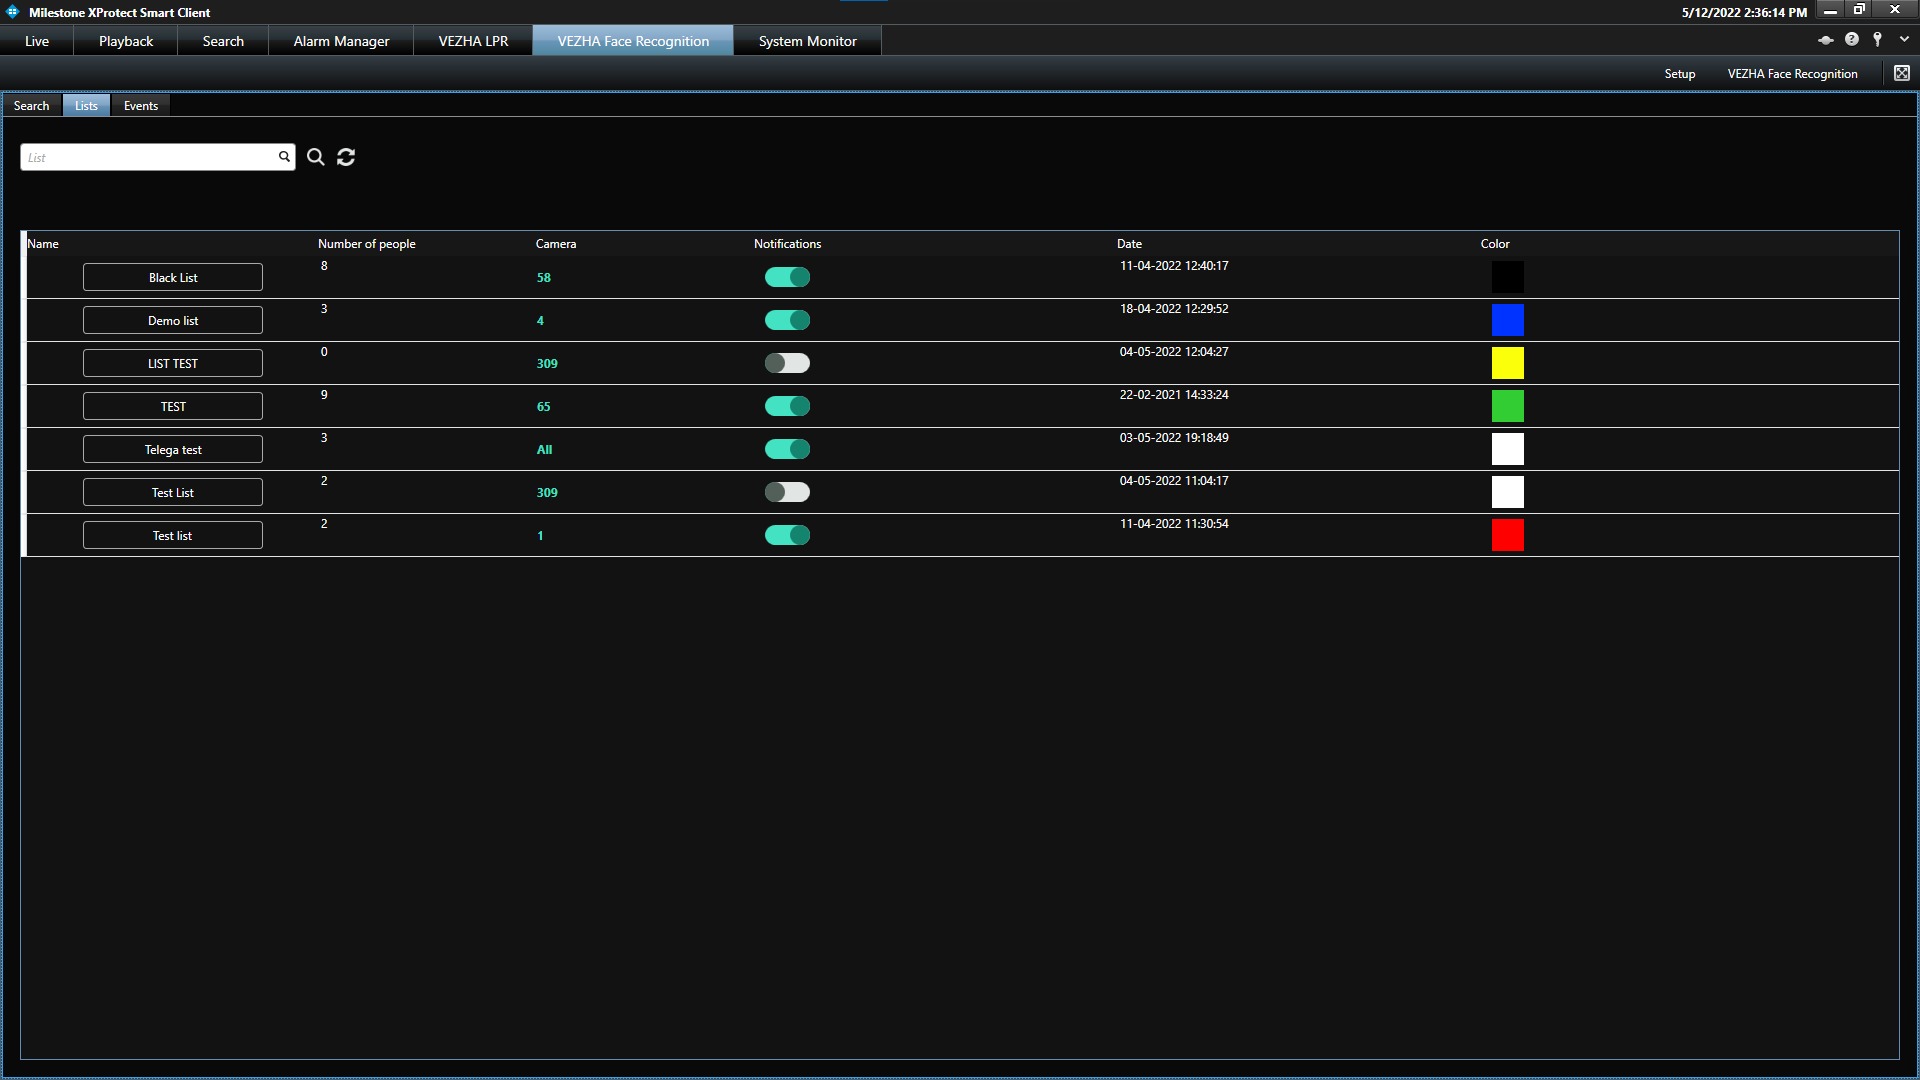Click the white color swatch of Telega test
Viewport: 1920px width, 1080px height.
[1508, 449]
